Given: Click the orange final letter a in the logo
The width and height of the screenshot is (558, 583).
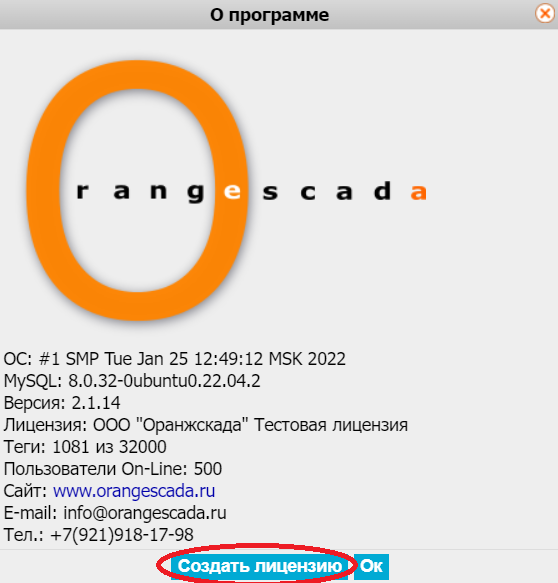Looking at the screenshot, I should (418, 192).
